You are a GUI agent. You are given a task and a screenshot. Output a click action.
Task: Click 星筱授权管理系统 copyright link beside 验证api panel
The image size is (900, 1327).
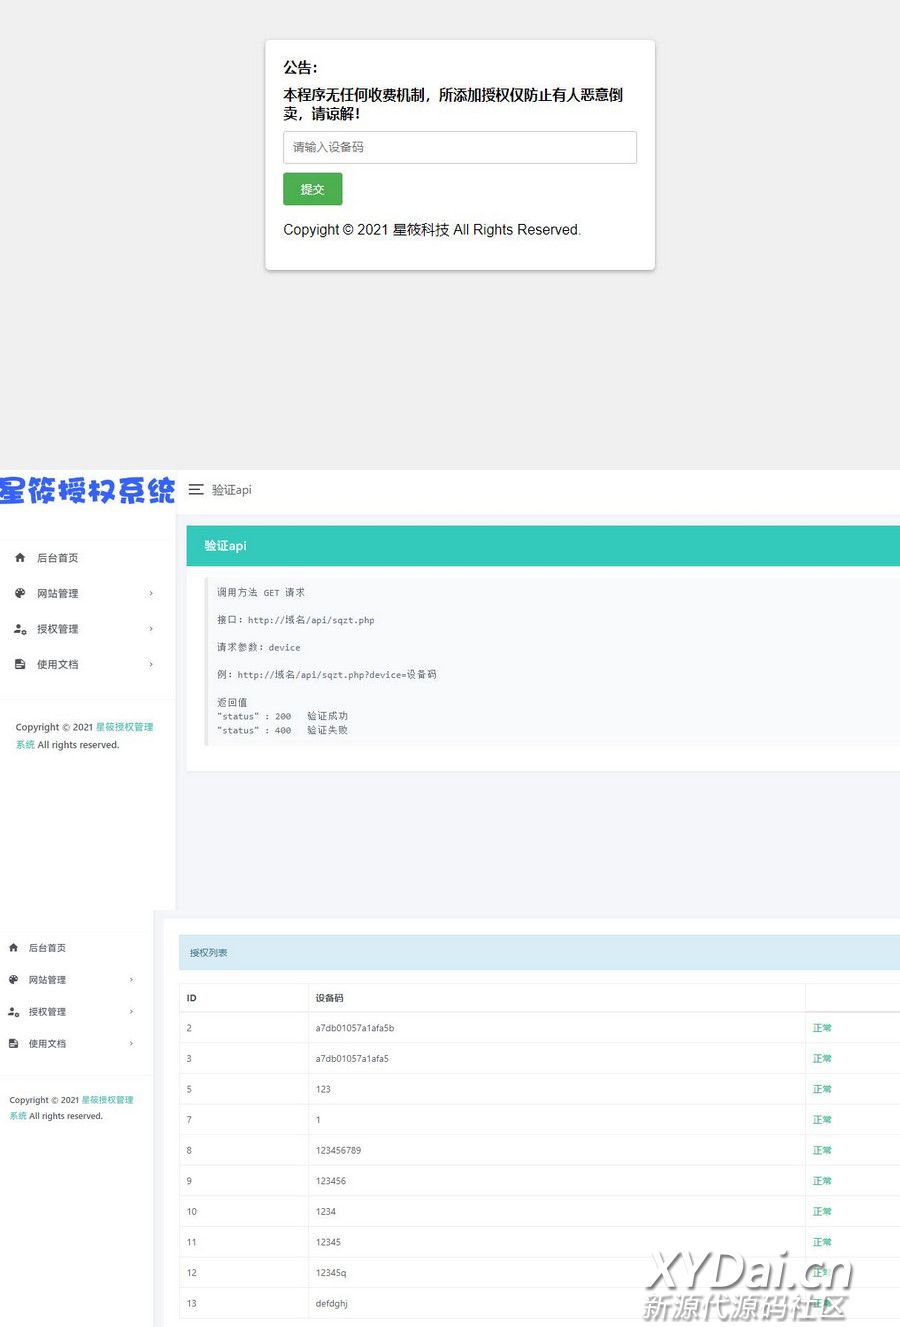[x=124, y=727]
